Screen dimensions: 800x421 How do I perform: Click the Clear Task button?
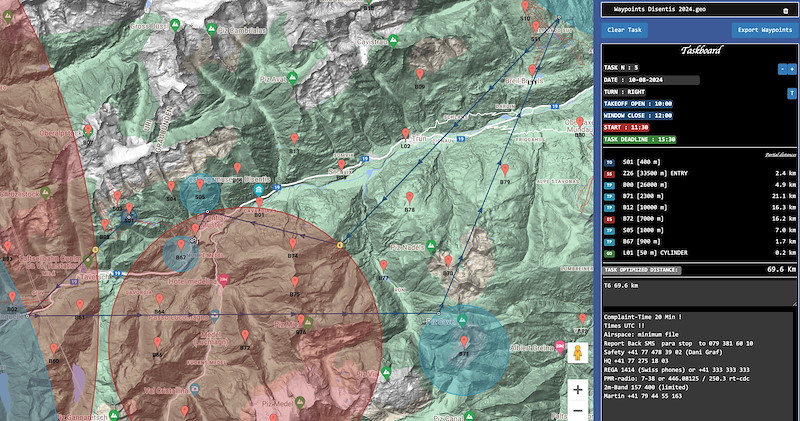(624, 30)
